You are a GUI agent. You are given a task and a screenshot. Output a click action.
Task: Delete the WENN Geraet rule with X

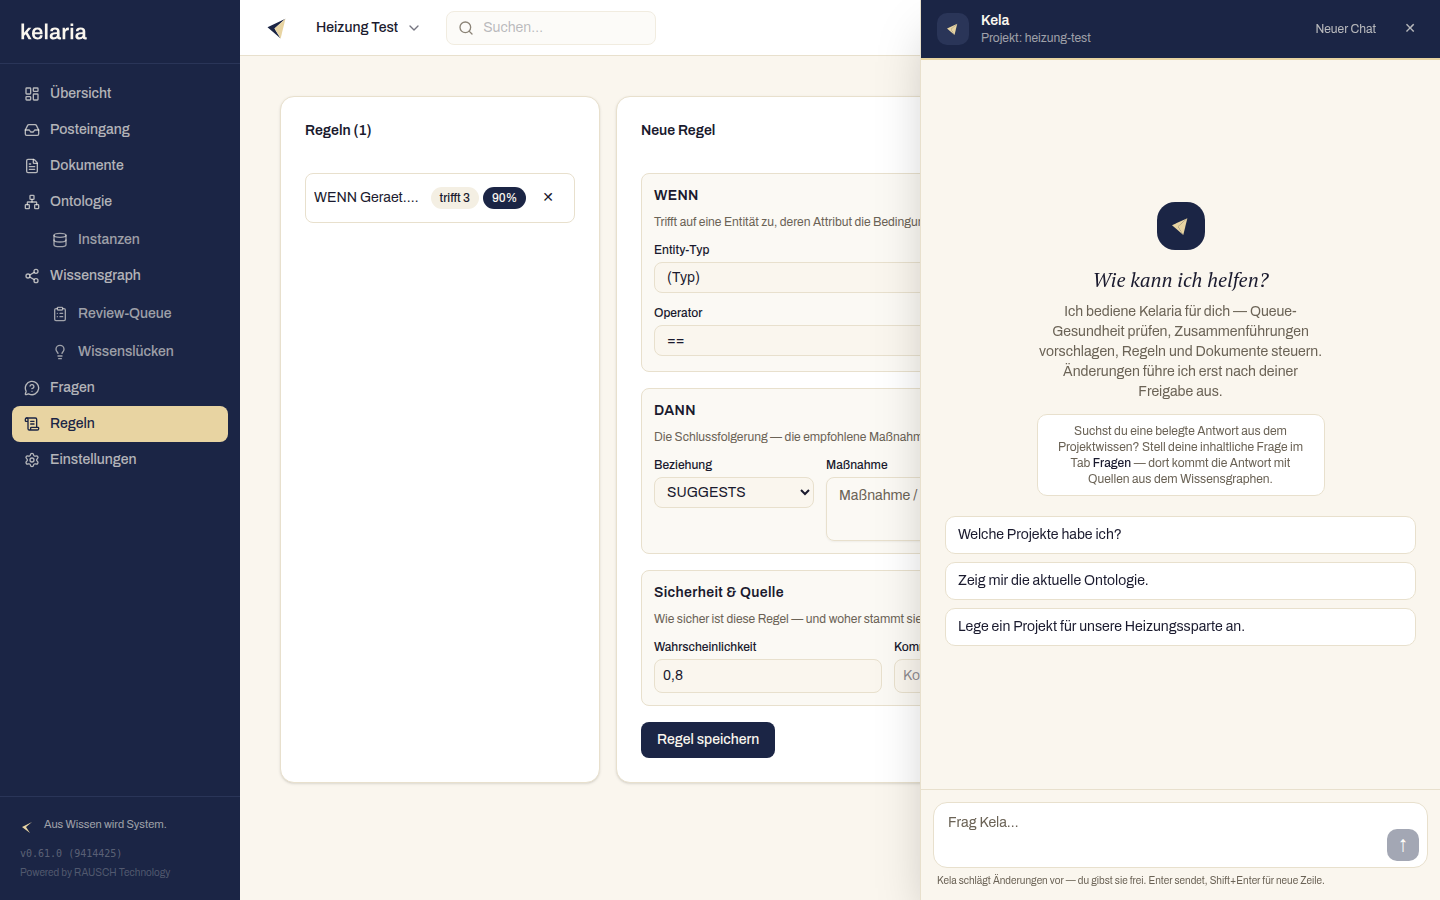click(548, 197)
